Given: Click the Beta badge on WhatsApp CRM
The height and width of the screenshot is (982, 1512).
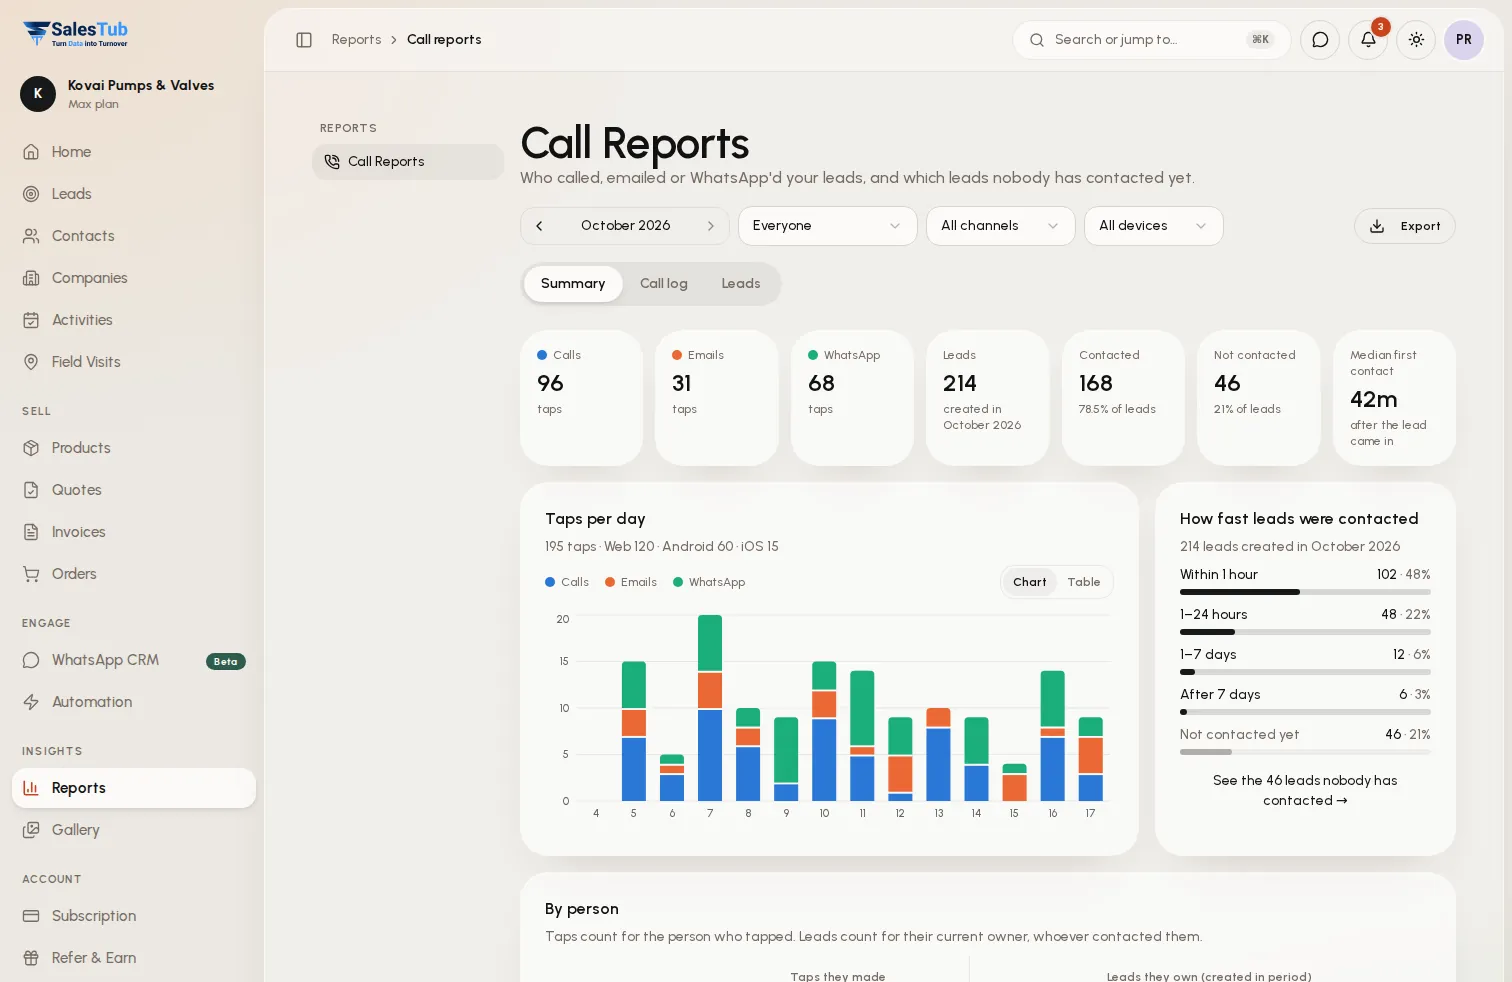Looking at the screenshot, I should coord(226,661).
